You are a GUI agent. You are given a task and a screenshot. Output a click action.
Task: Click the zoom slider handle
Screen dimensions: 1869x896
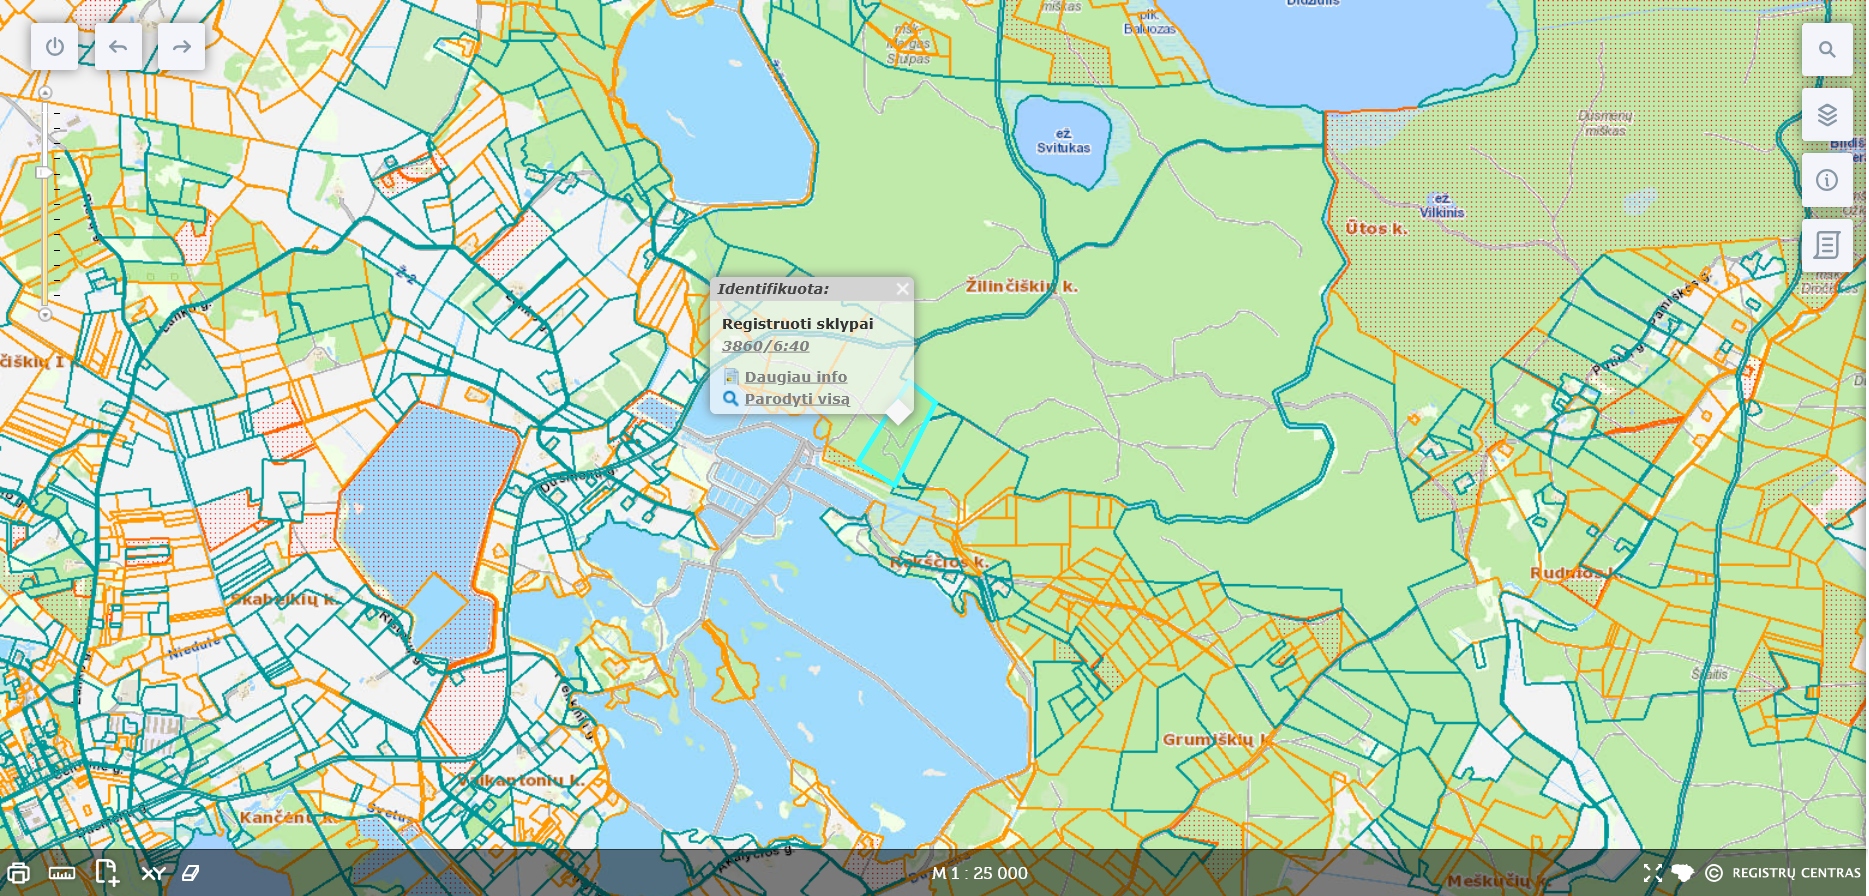(44, 172)
